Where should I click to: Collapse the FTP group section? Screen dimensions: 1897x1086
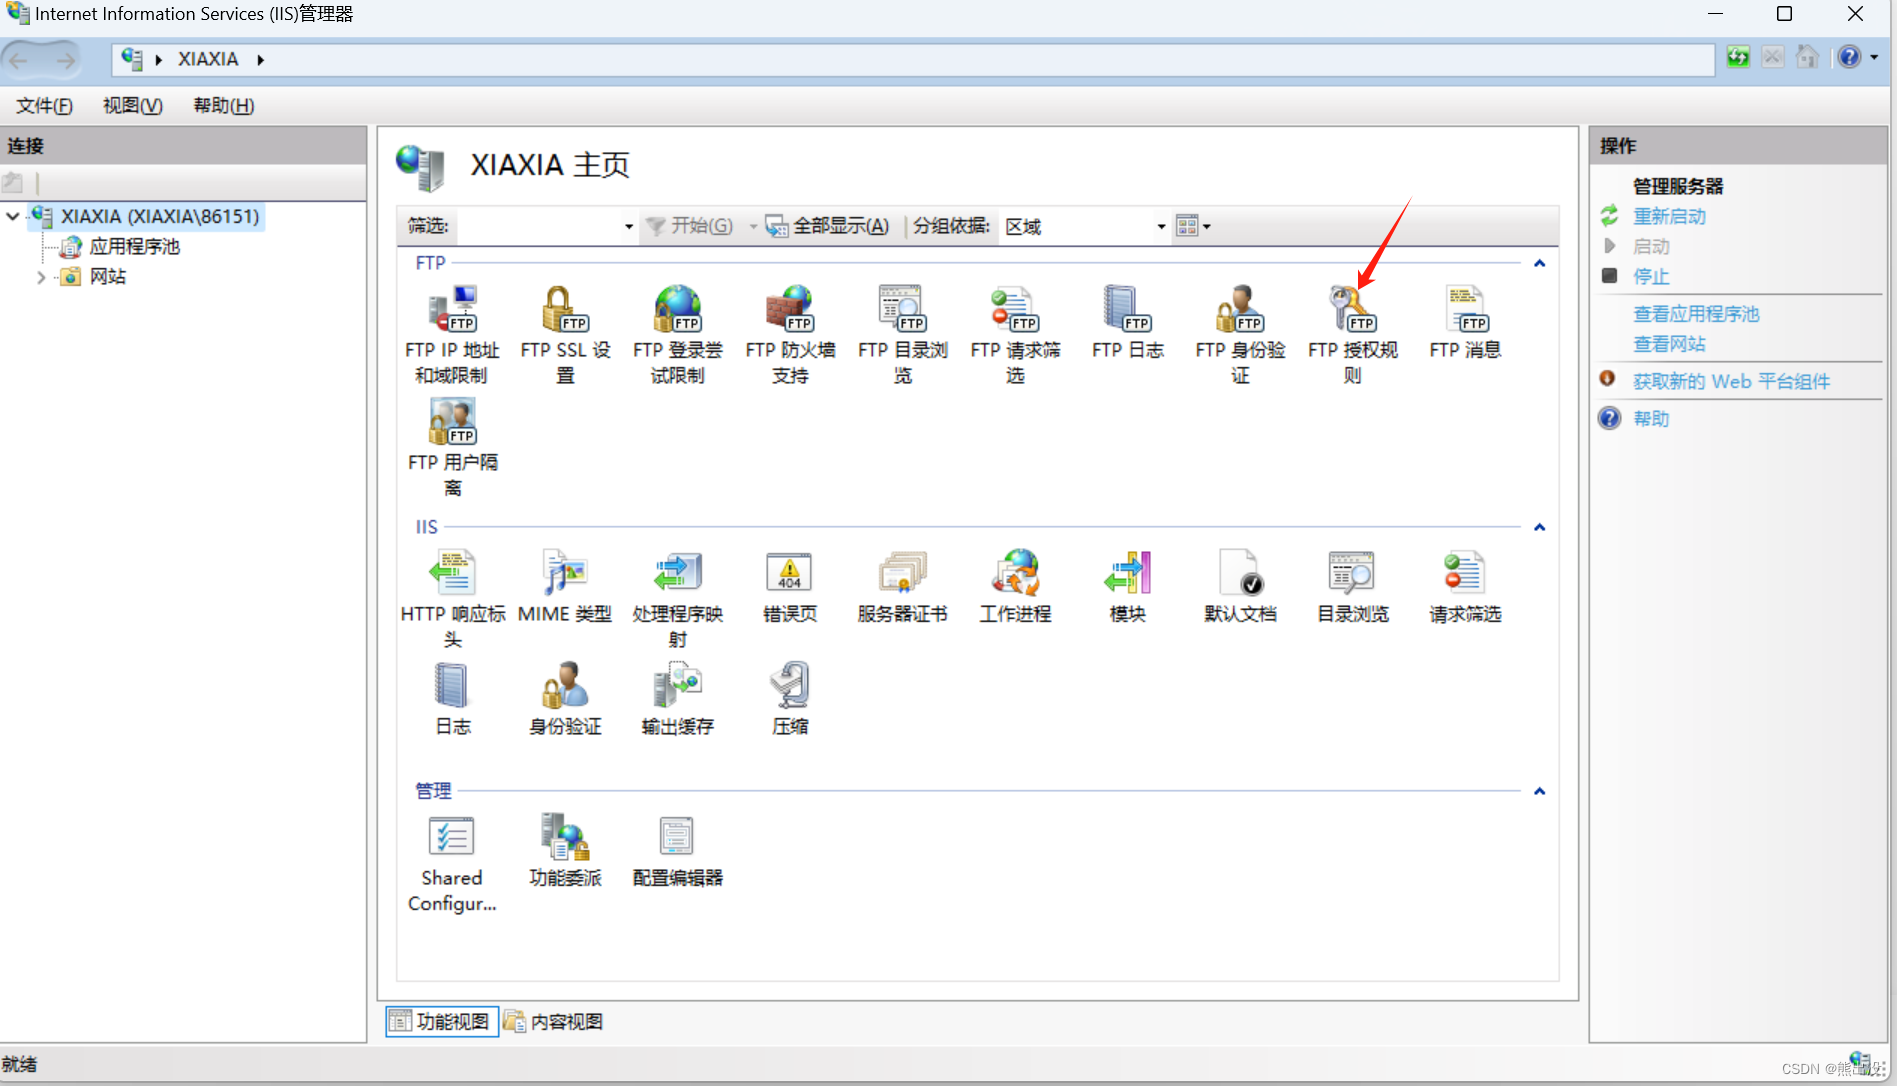coord(1539,263)
